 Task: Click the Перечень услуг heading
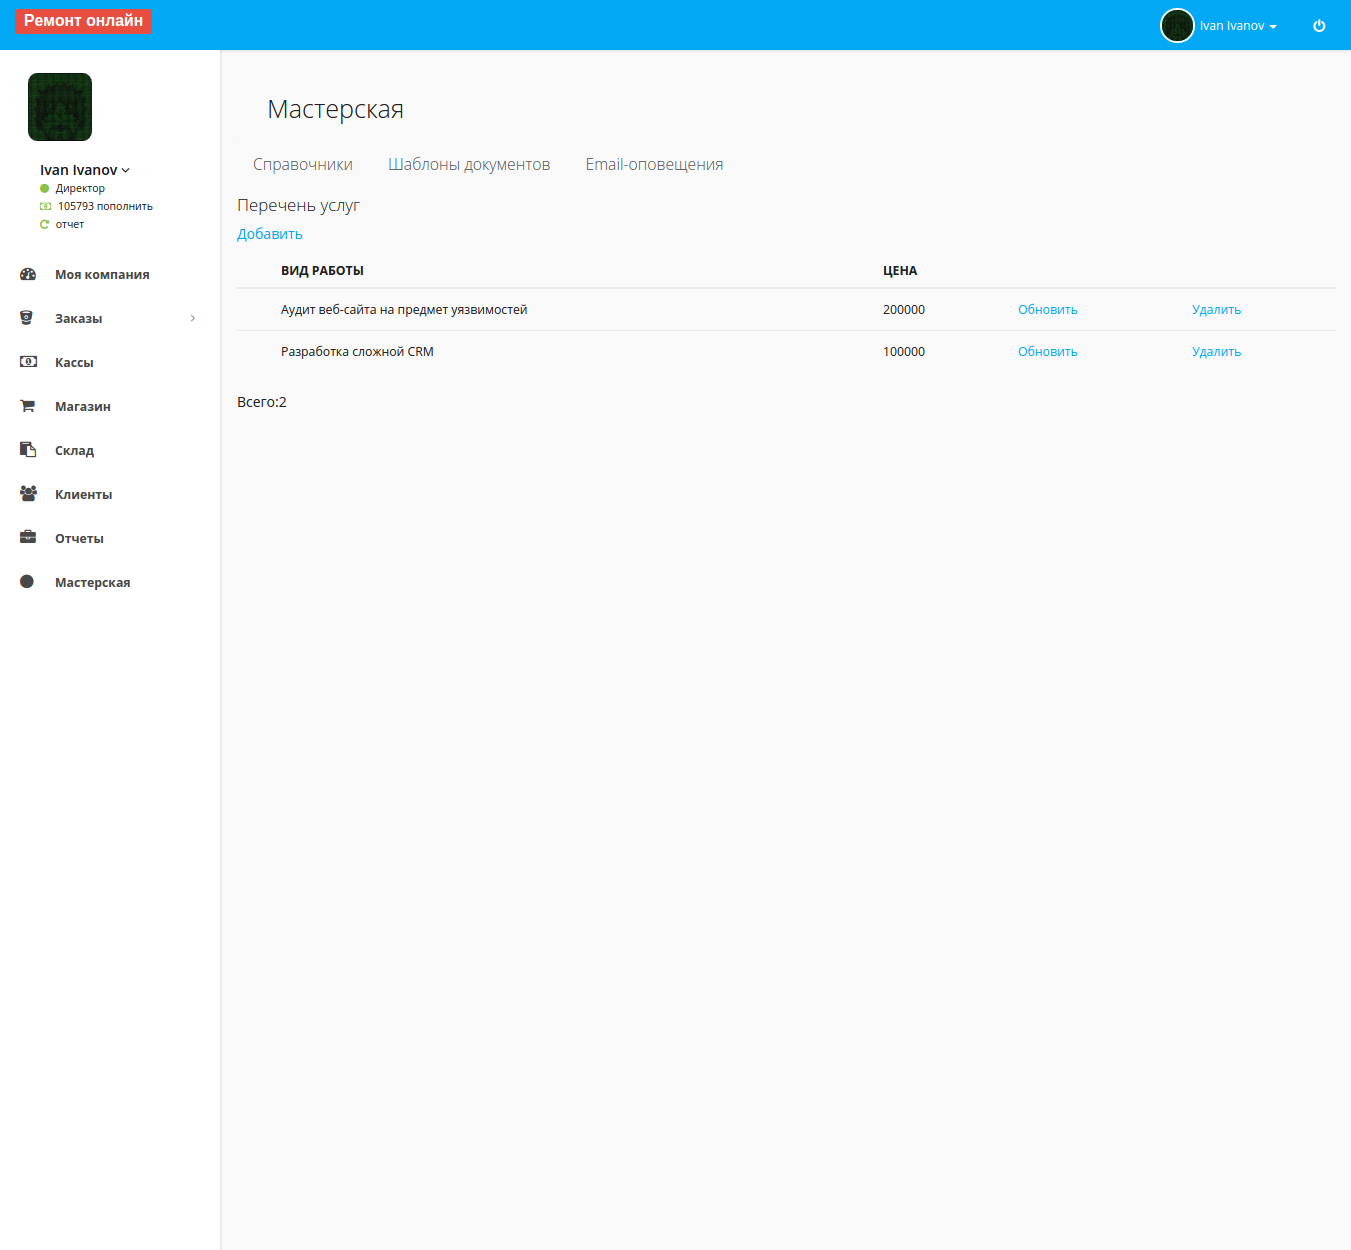pos(298,205)
